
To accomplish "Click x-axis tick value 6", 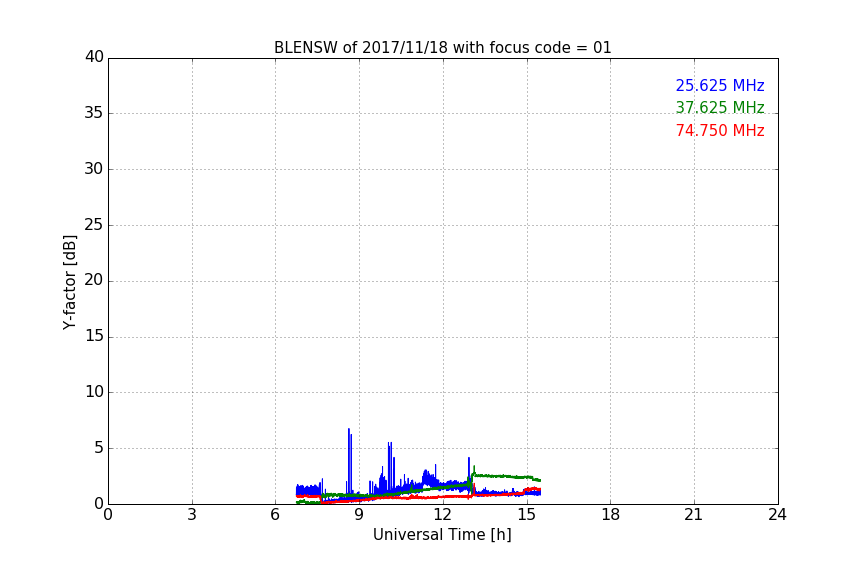I will tap(275, 515).
